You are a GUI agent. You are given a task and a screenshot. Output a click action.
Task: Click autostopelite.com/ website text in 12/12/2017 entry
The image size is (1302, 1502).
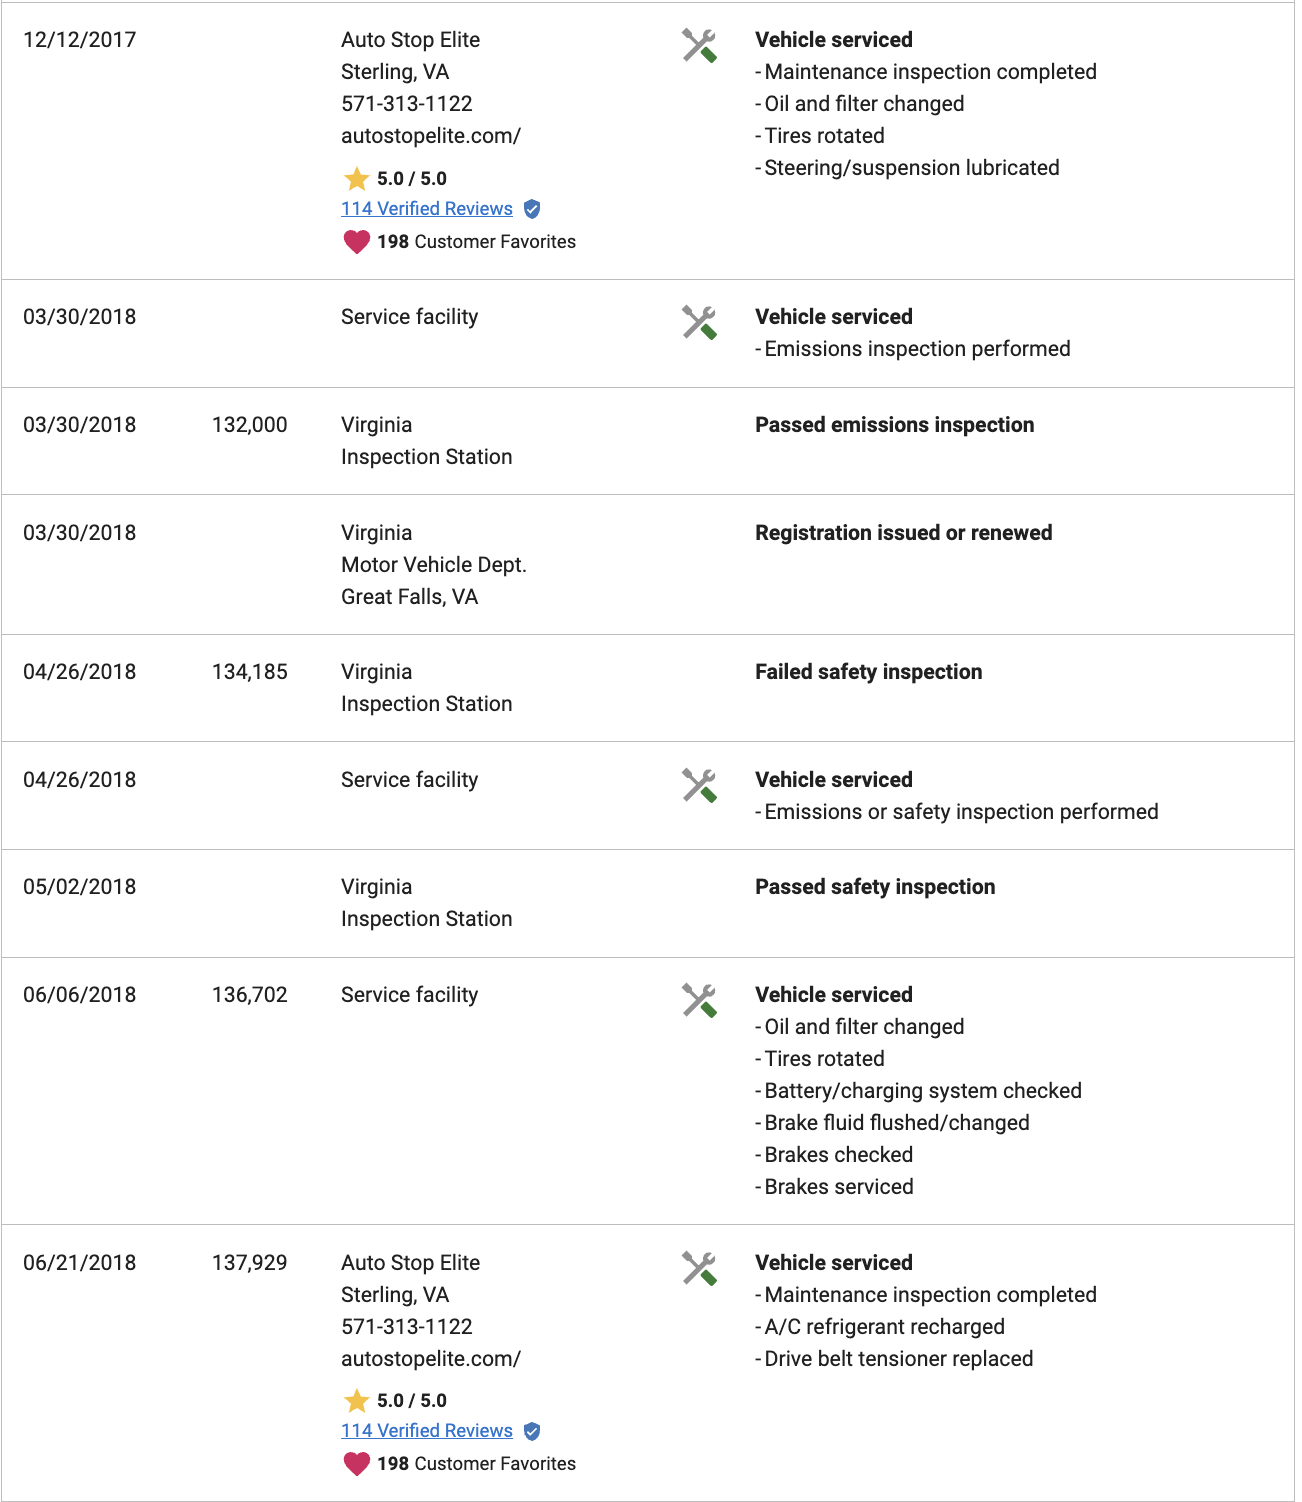pos(431,136)
